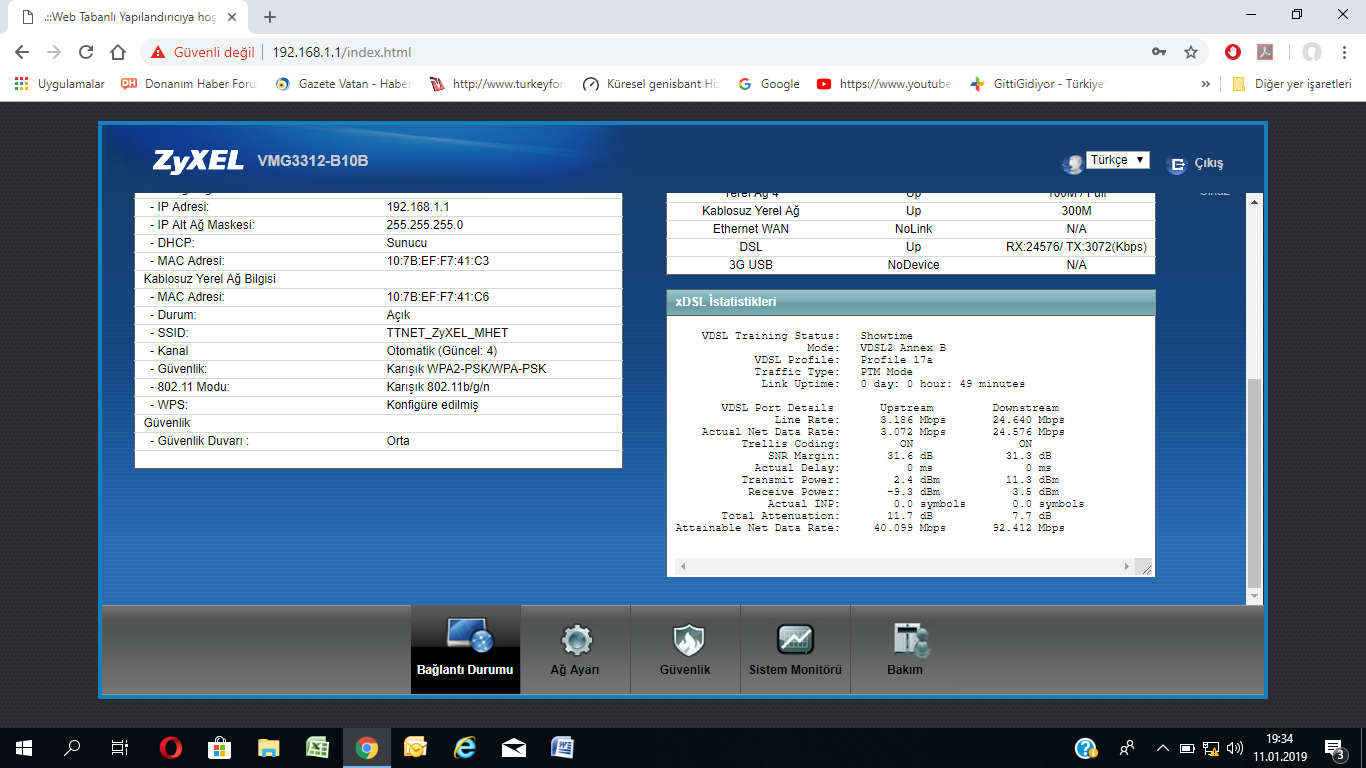The width and height of the screenshot is (1366, 768).
Task: Click the Çıkış logout icon
Action: [x=1178, y=163]
